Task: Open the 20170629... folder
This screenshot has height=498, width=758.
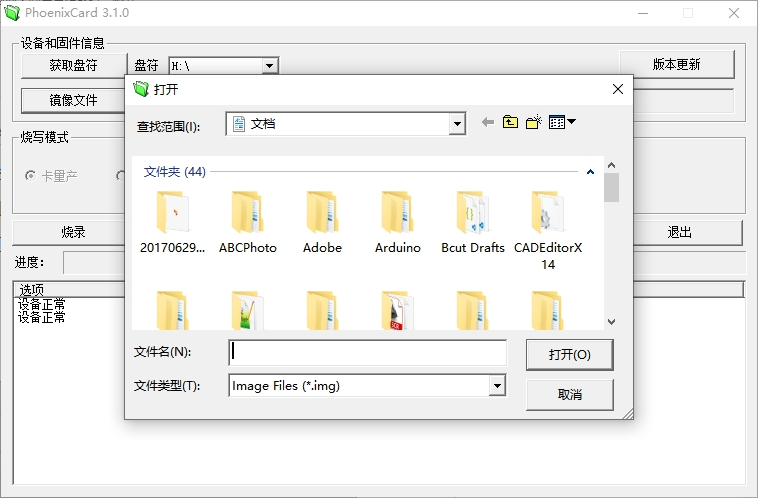Action: (173, 222)
